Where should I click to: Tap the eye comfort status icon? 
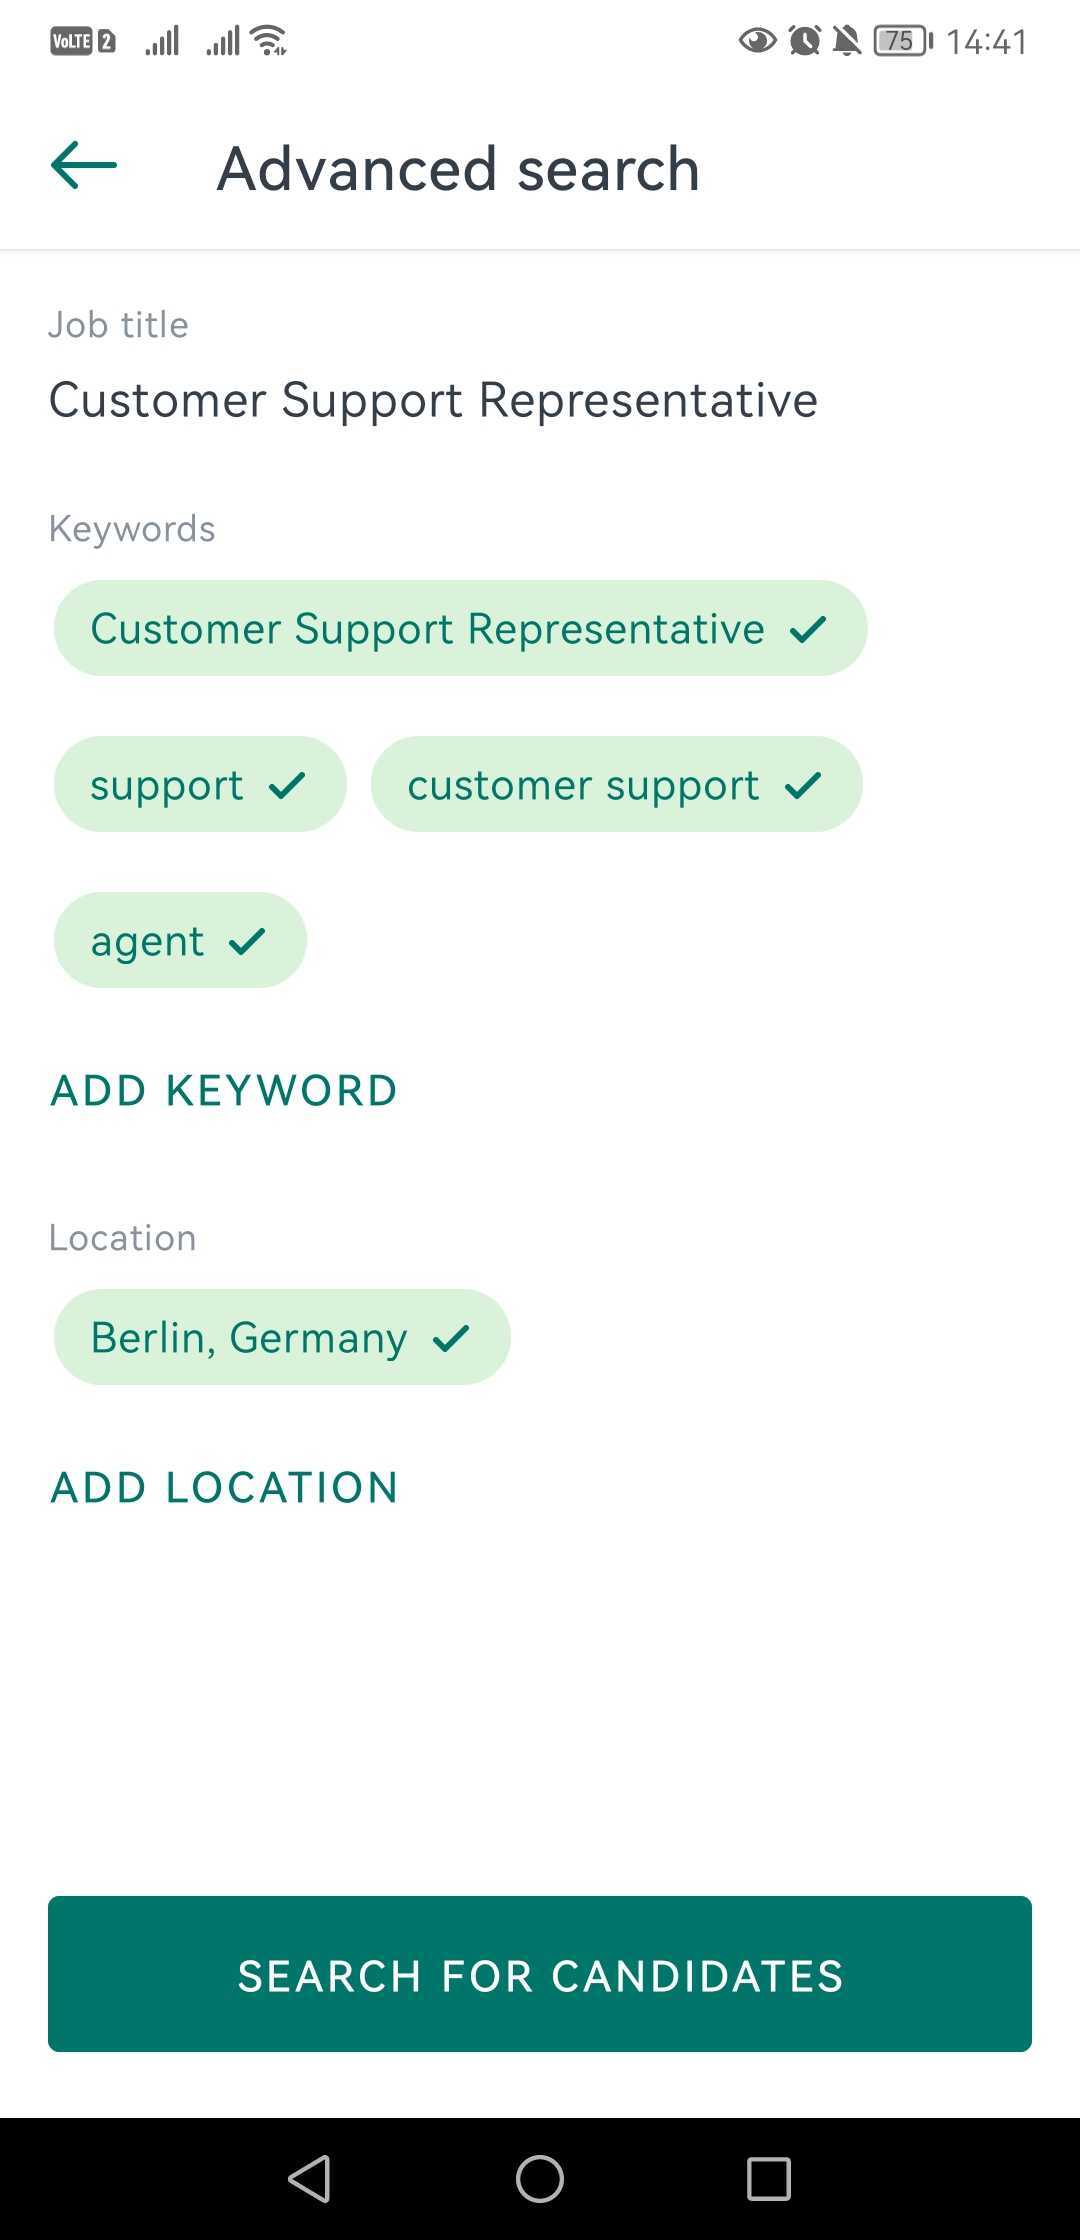(x=757, y=41)
